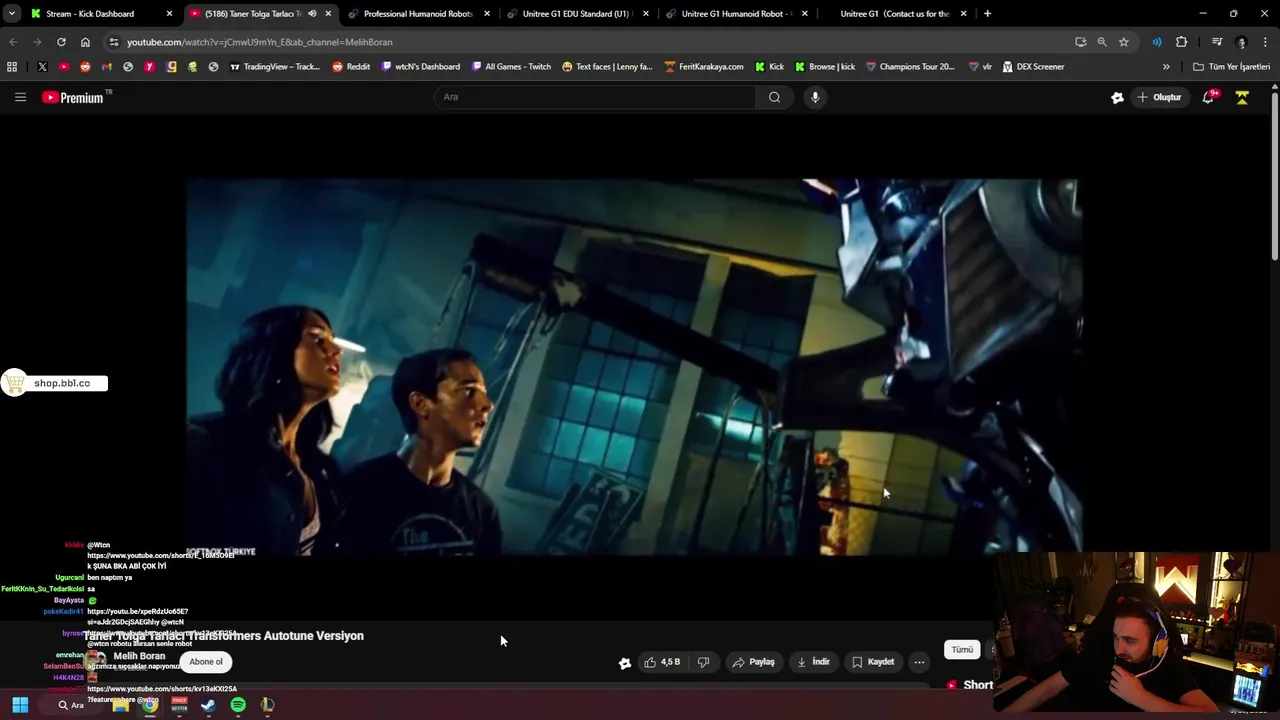1280x720 pixels.
Task: Open the YouTube hamburger guide menu
Action: [x=20, y=97]
